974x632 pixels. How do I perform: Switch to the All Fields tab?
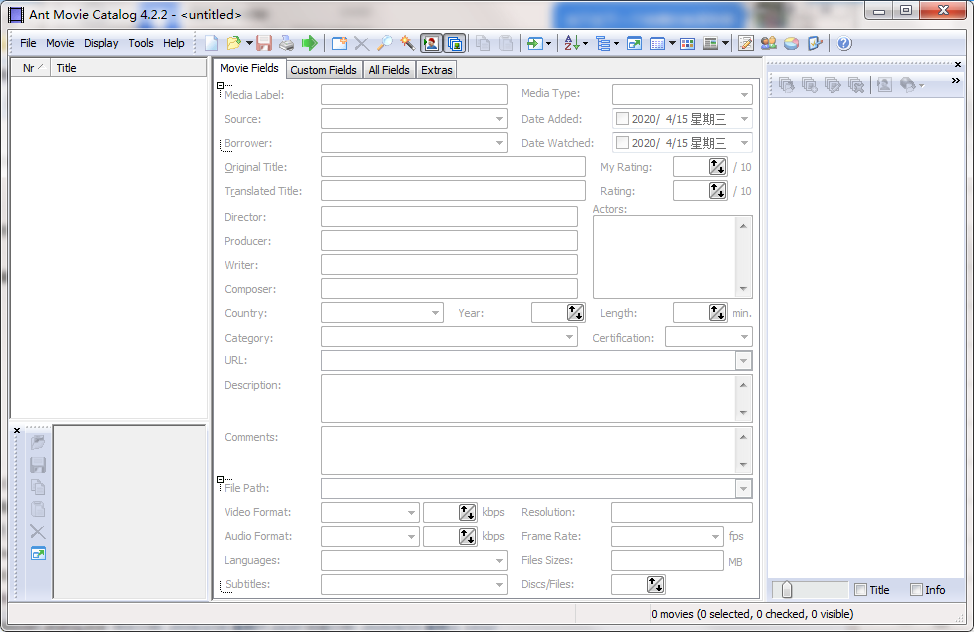pos(389,70)
